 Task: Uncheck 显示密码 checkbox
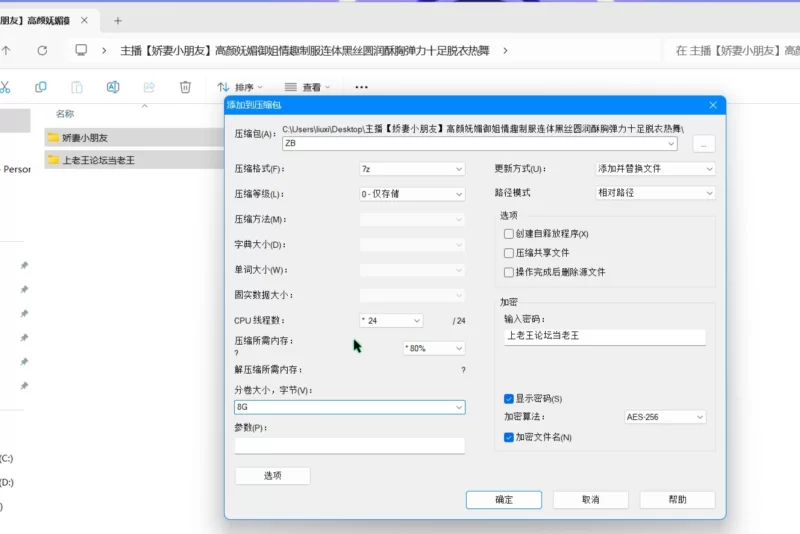[x=509, y=398]
